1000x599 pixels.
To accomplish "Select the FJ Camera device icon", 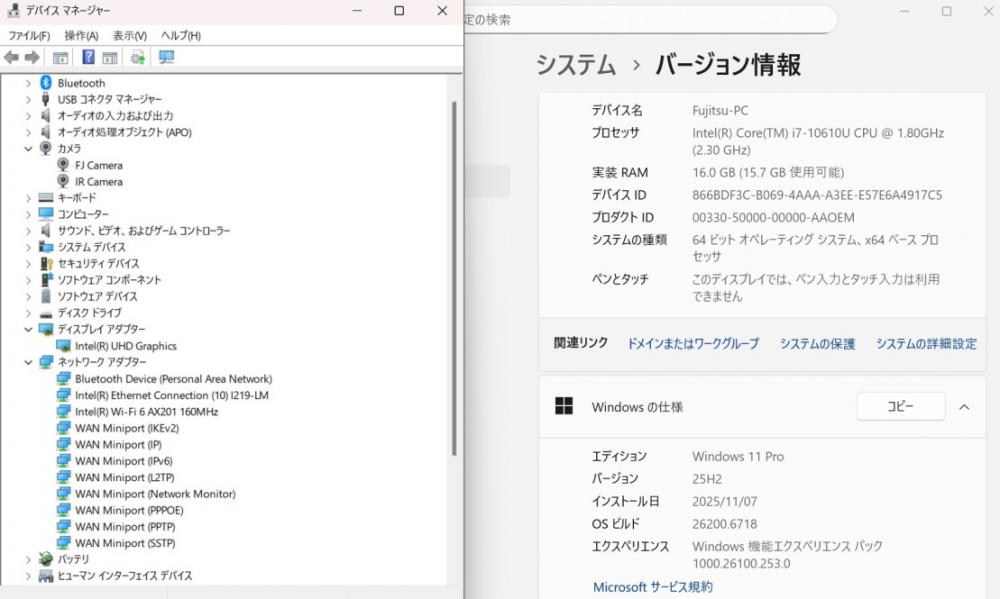I will 63,165.
